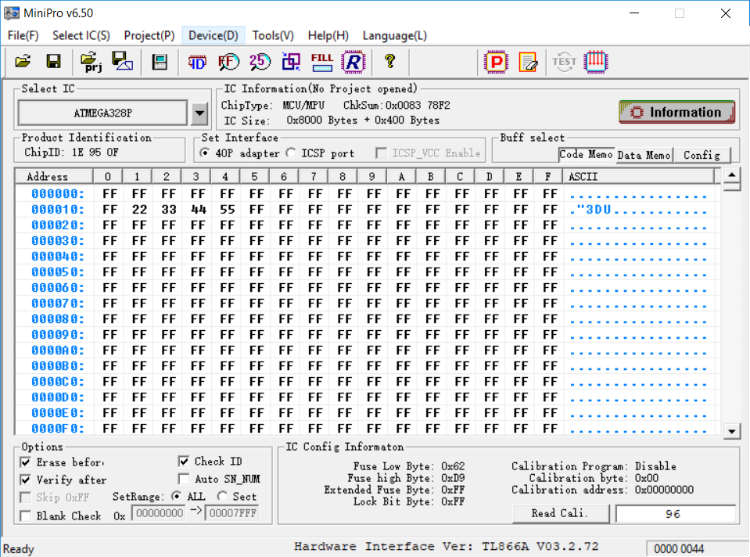
Task: Open project with the prj folder icon
Action: [91, 62]
